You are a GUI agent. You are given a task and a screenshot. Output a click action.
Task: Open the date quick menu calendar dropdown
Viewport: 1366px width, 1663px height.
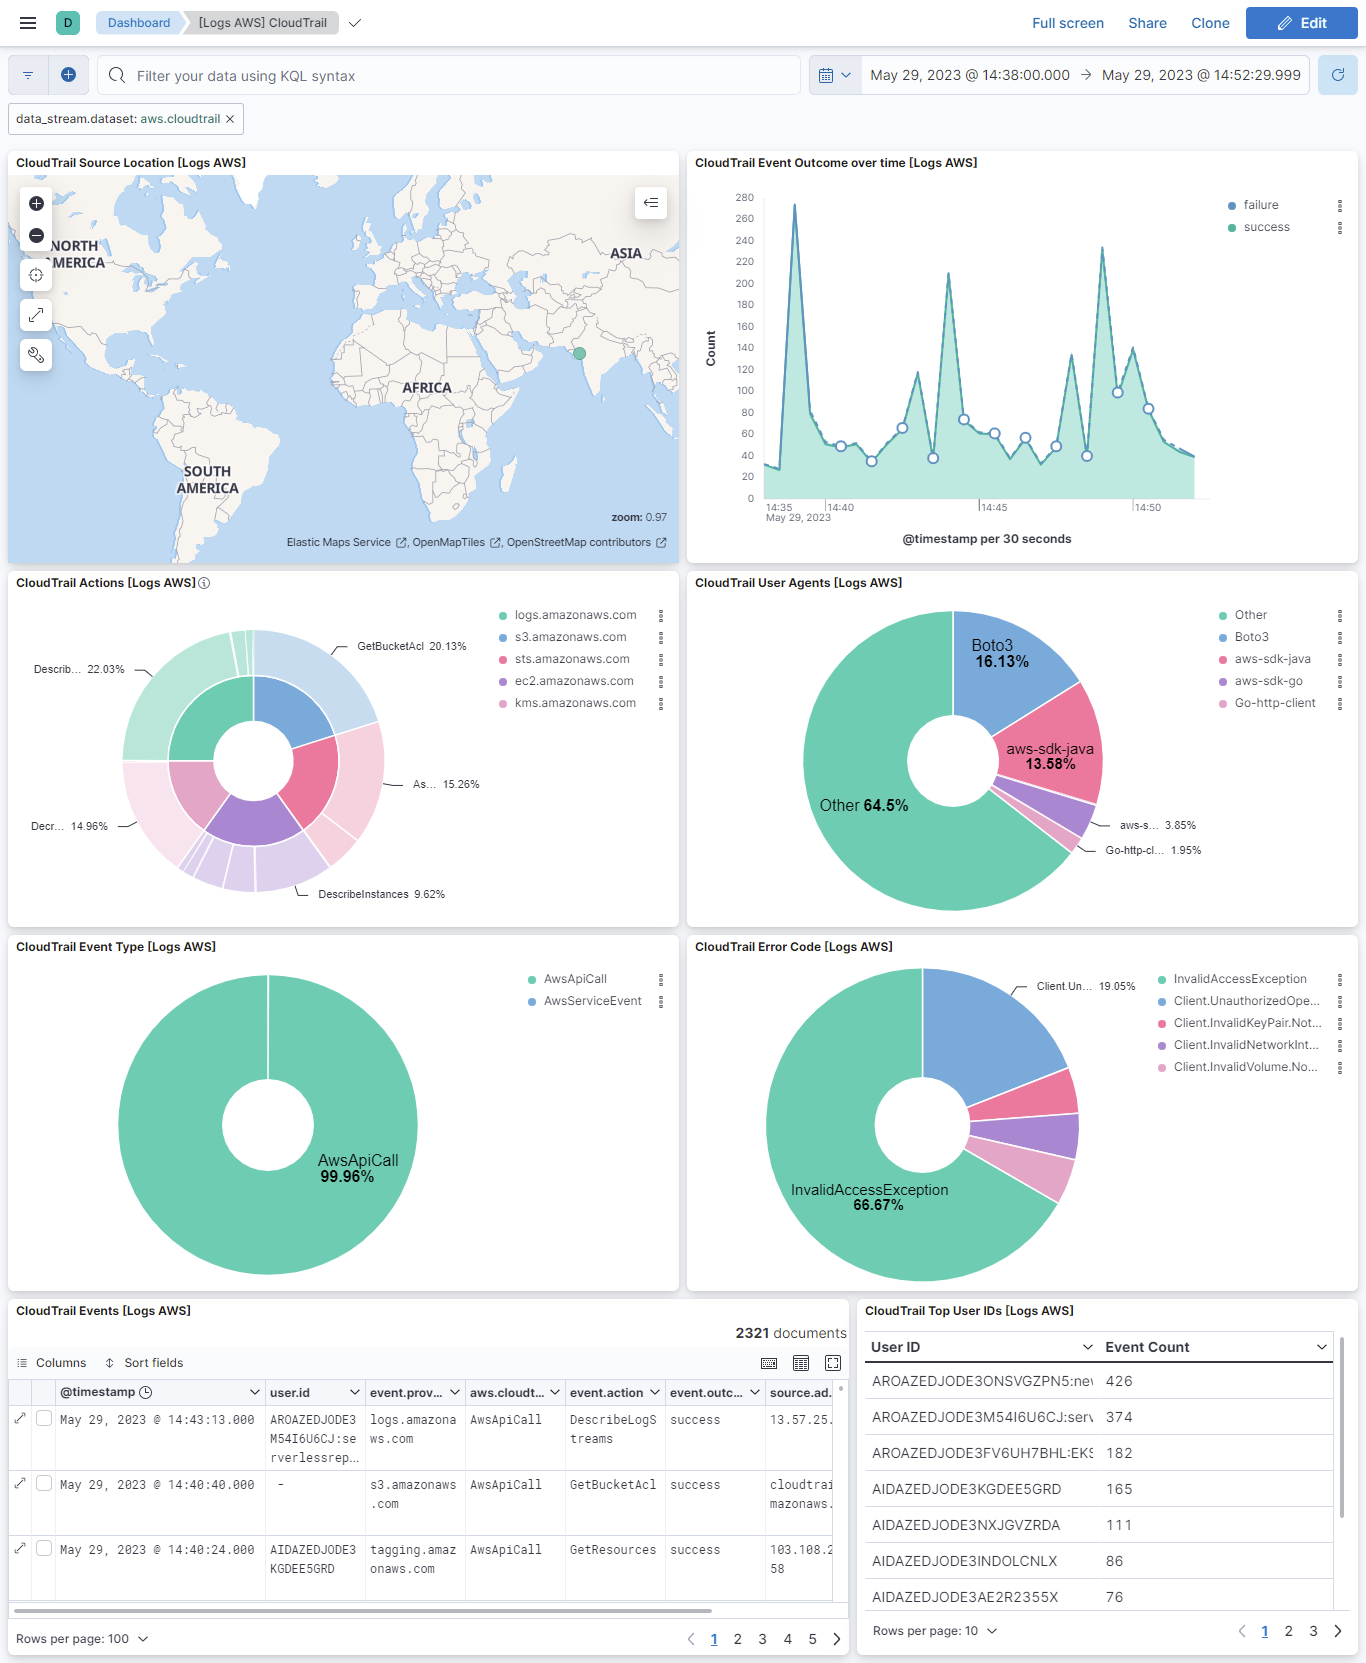pos(834,75)
